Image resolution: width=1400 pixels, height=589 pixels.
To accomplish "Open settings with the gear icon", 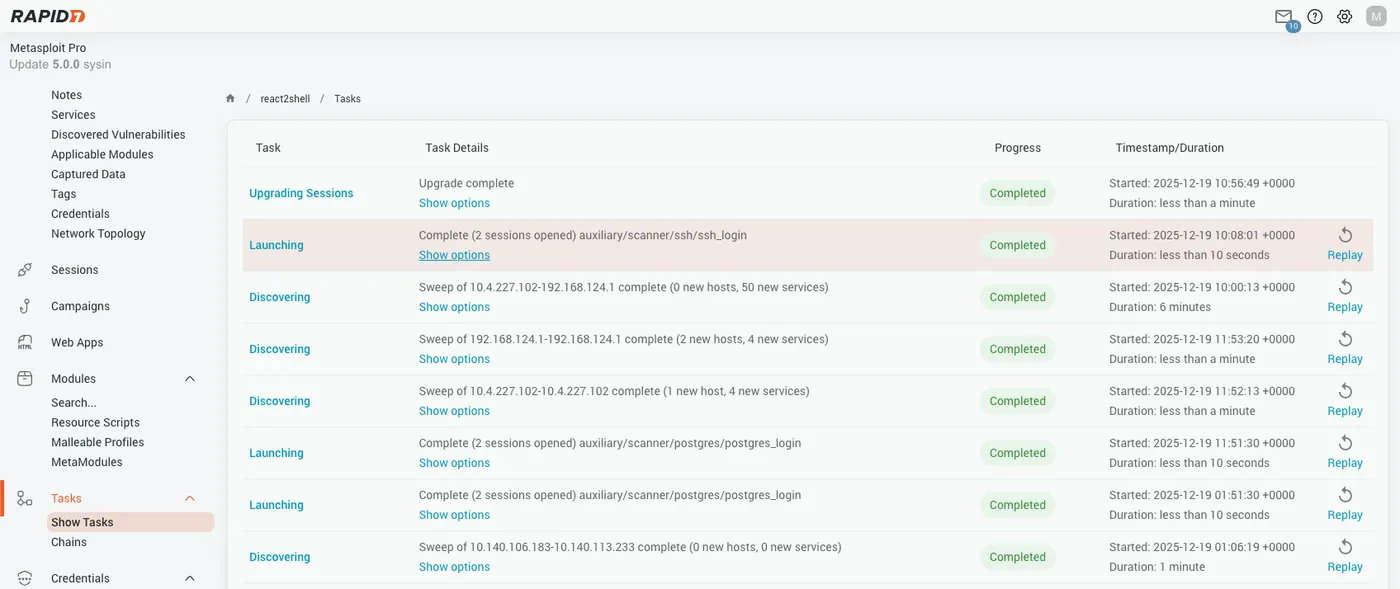I will click(1344, 16).
